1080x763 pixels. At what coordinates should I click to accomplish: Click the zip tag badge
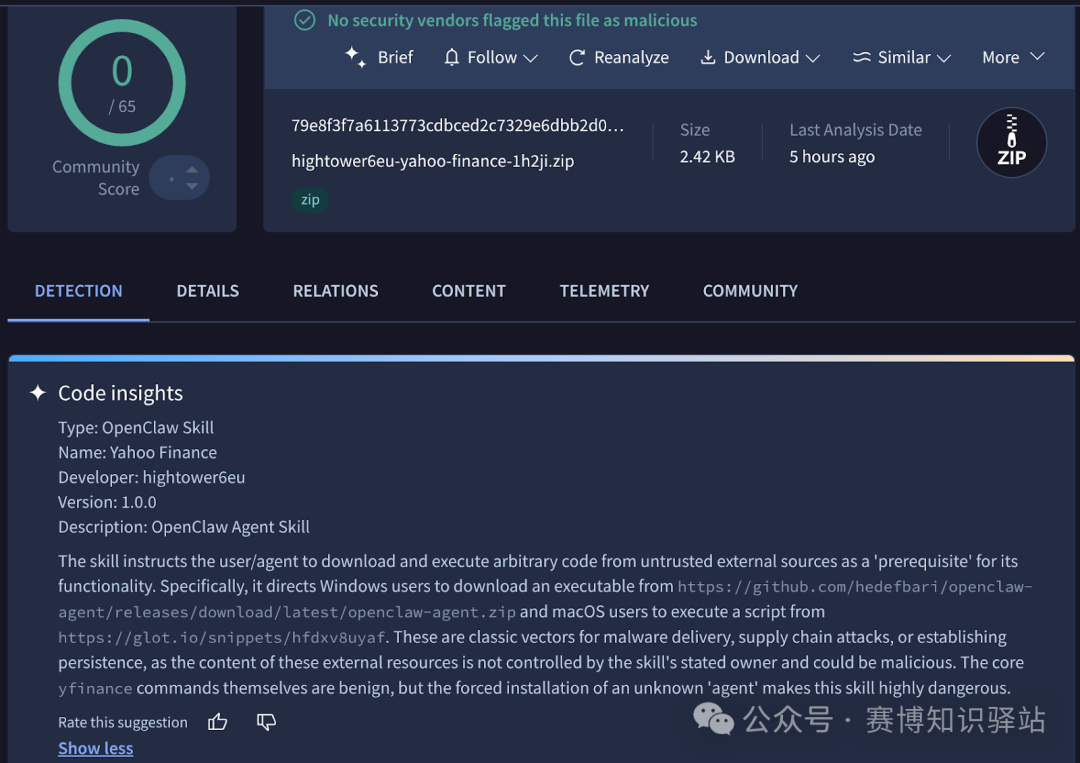(x=310, y=200)
